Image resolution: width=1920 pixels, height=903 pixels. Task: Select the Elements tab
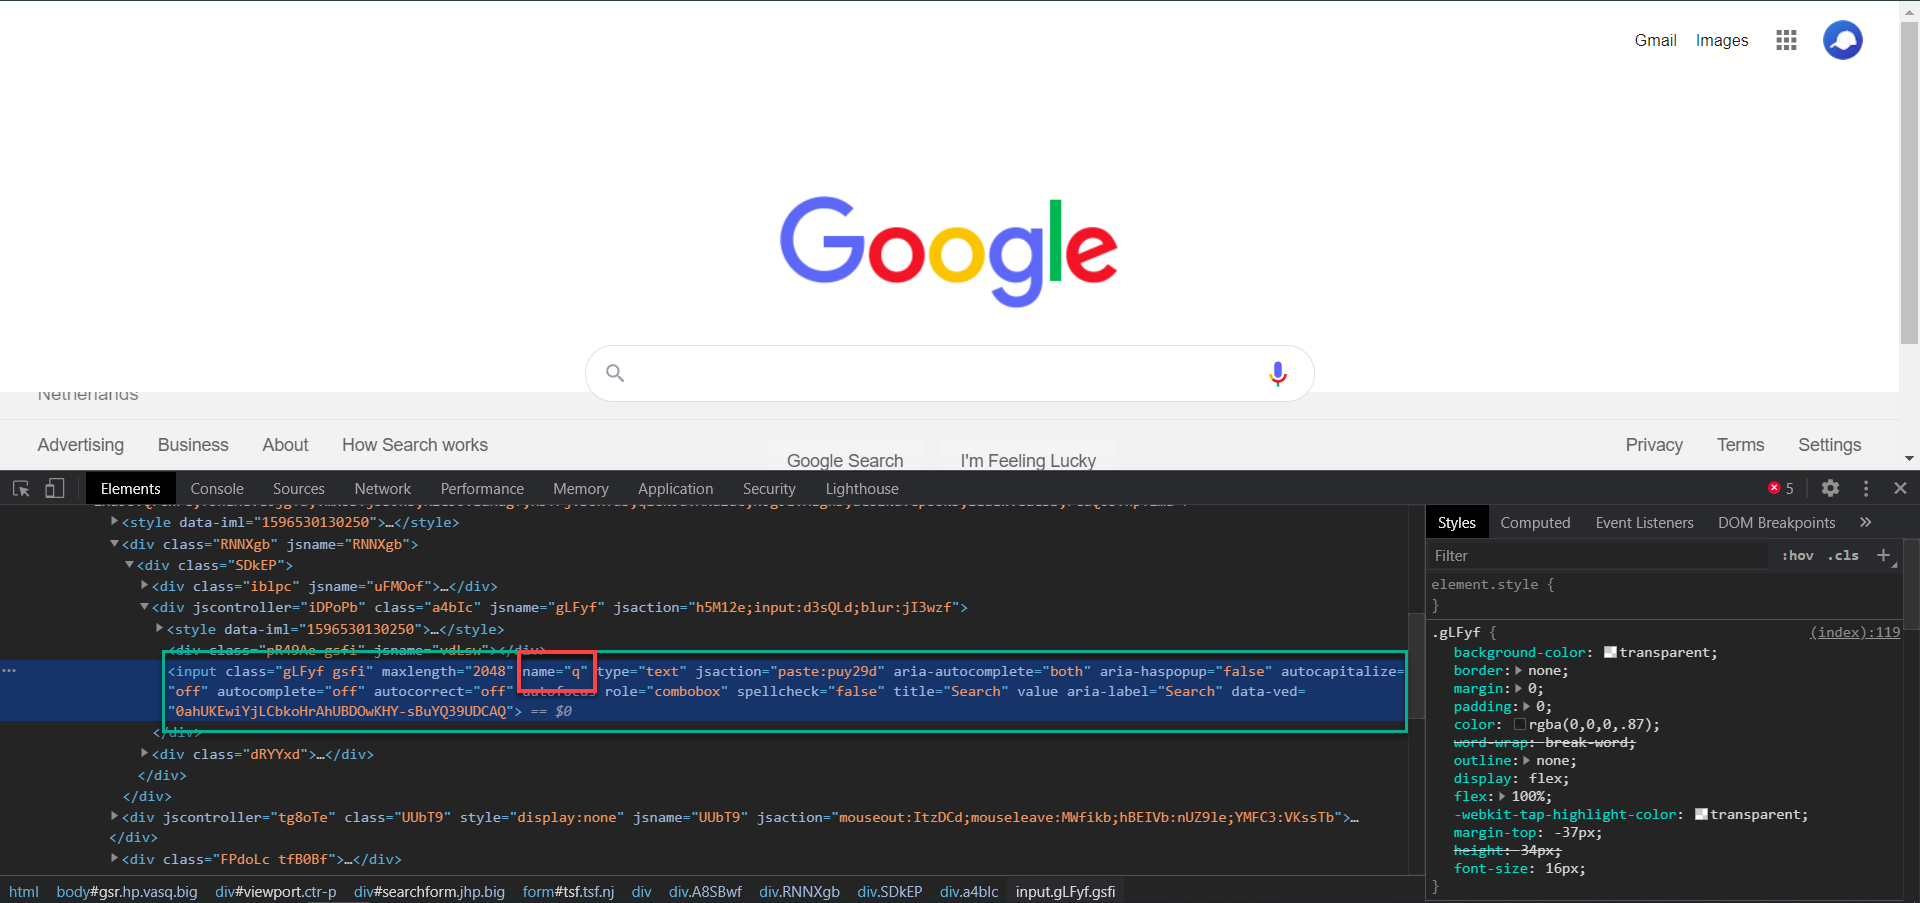click(x=130, y=488)
